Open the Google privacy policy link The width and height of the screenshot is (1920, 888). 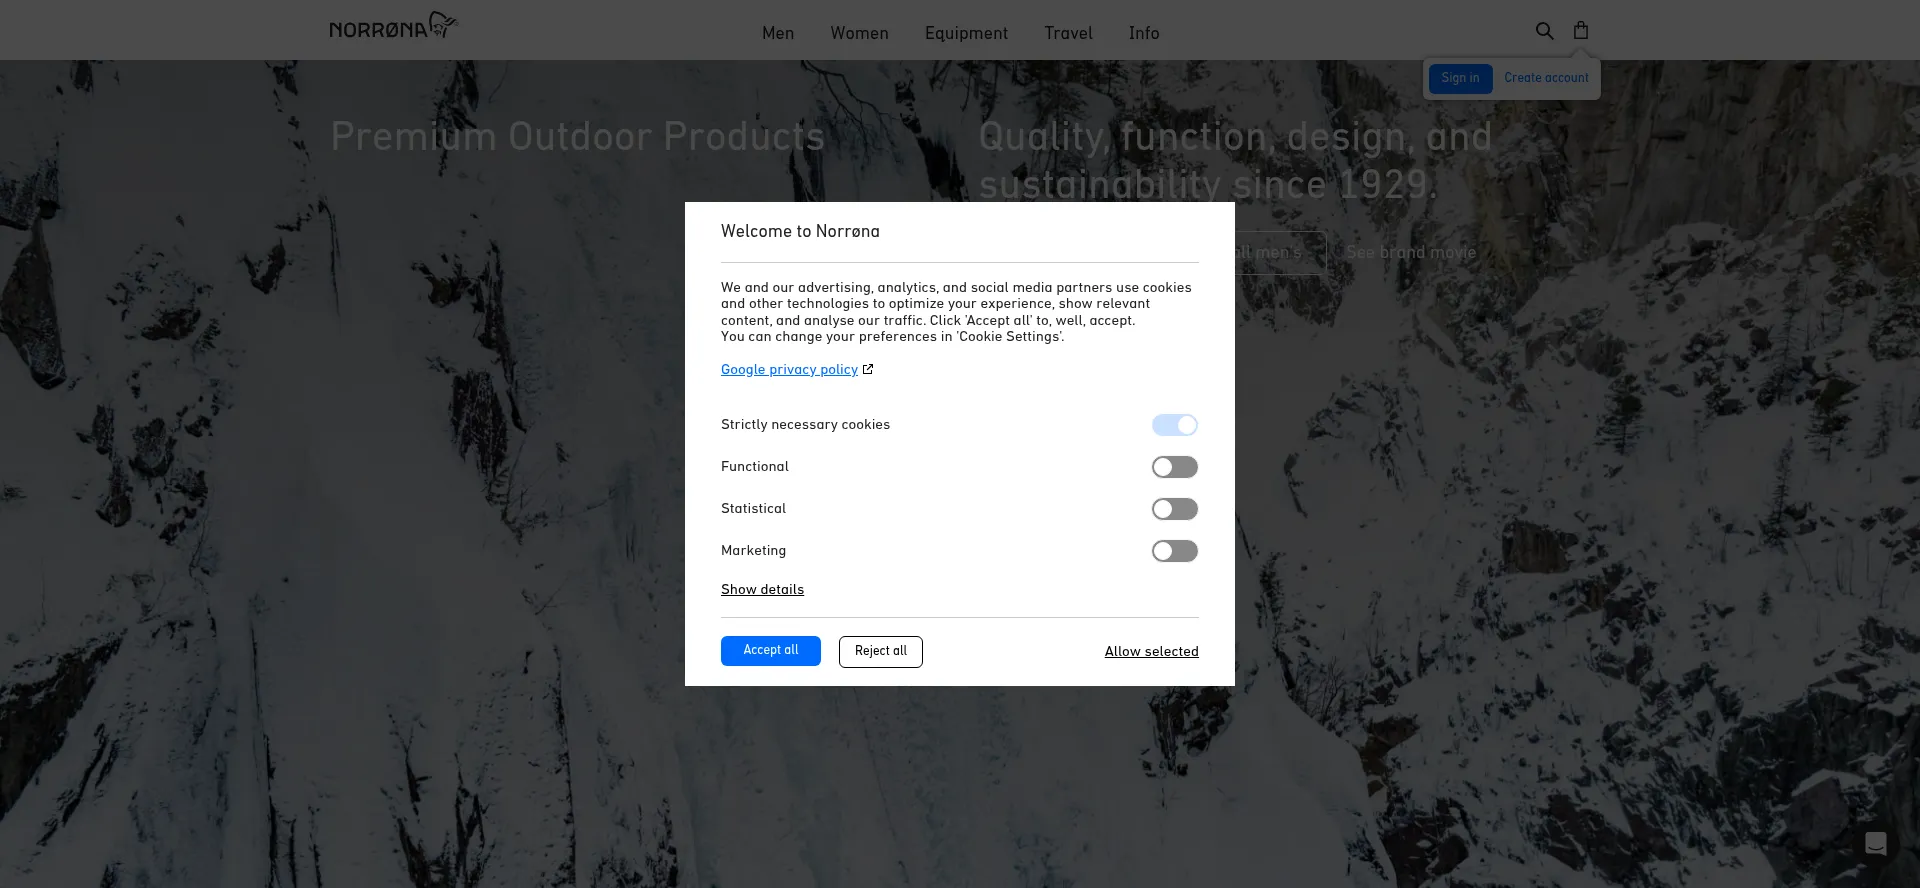(x=789, y=370)
